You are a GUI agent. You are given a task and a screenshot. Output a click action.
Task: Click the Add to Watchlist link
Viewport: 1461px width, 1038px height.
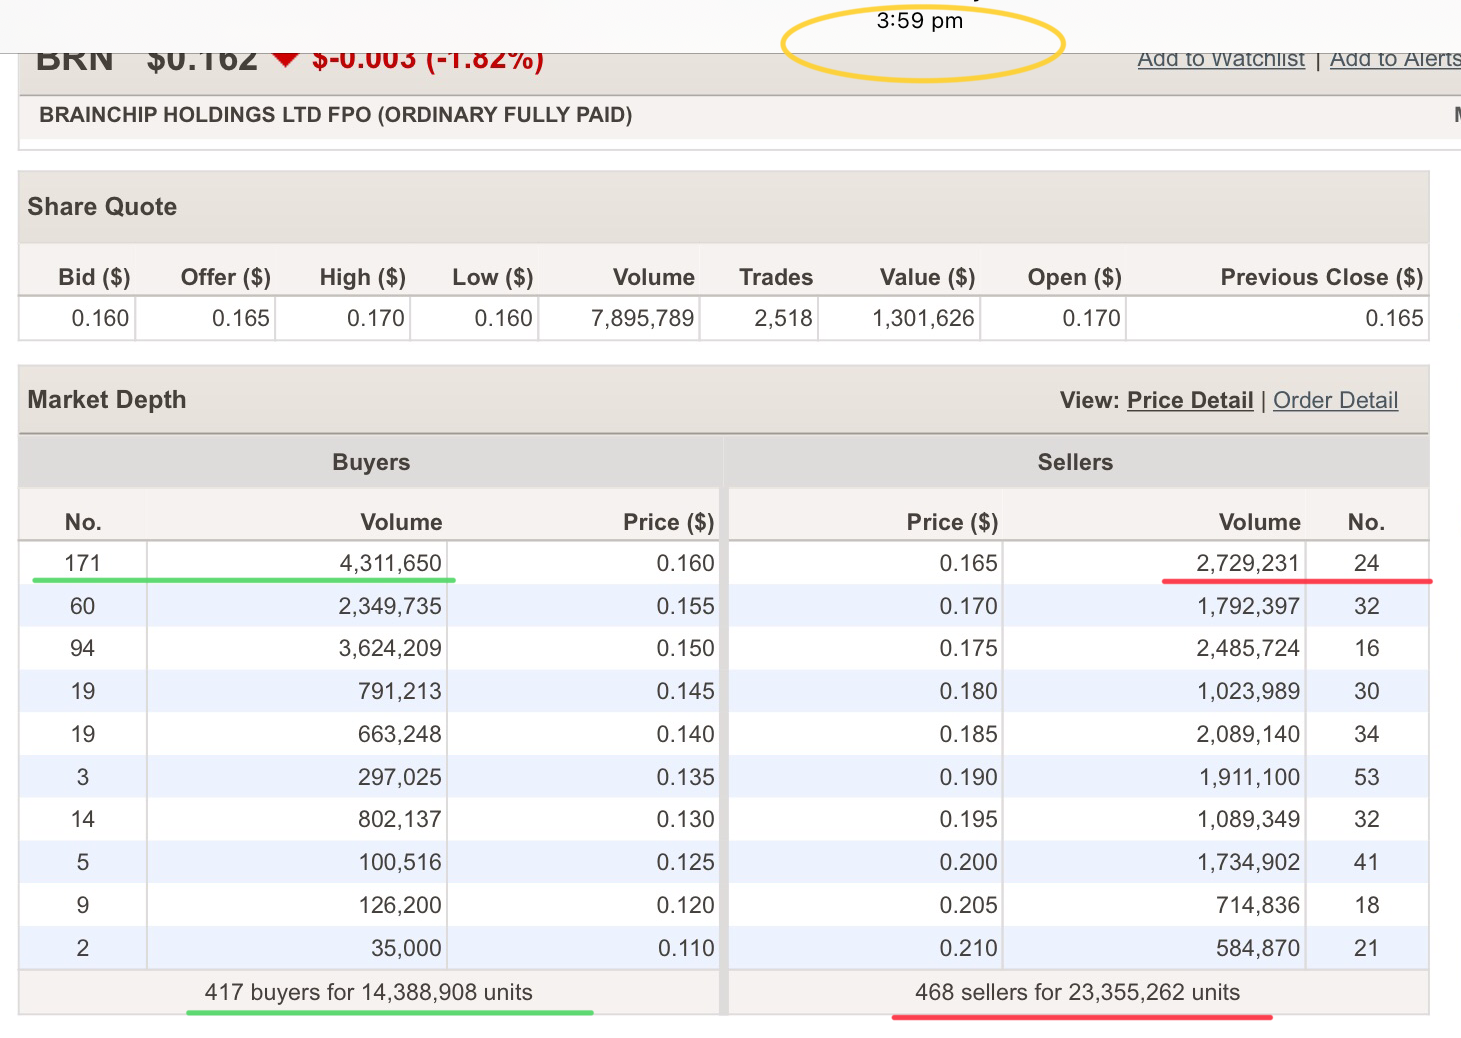[x=1220, y=60]
